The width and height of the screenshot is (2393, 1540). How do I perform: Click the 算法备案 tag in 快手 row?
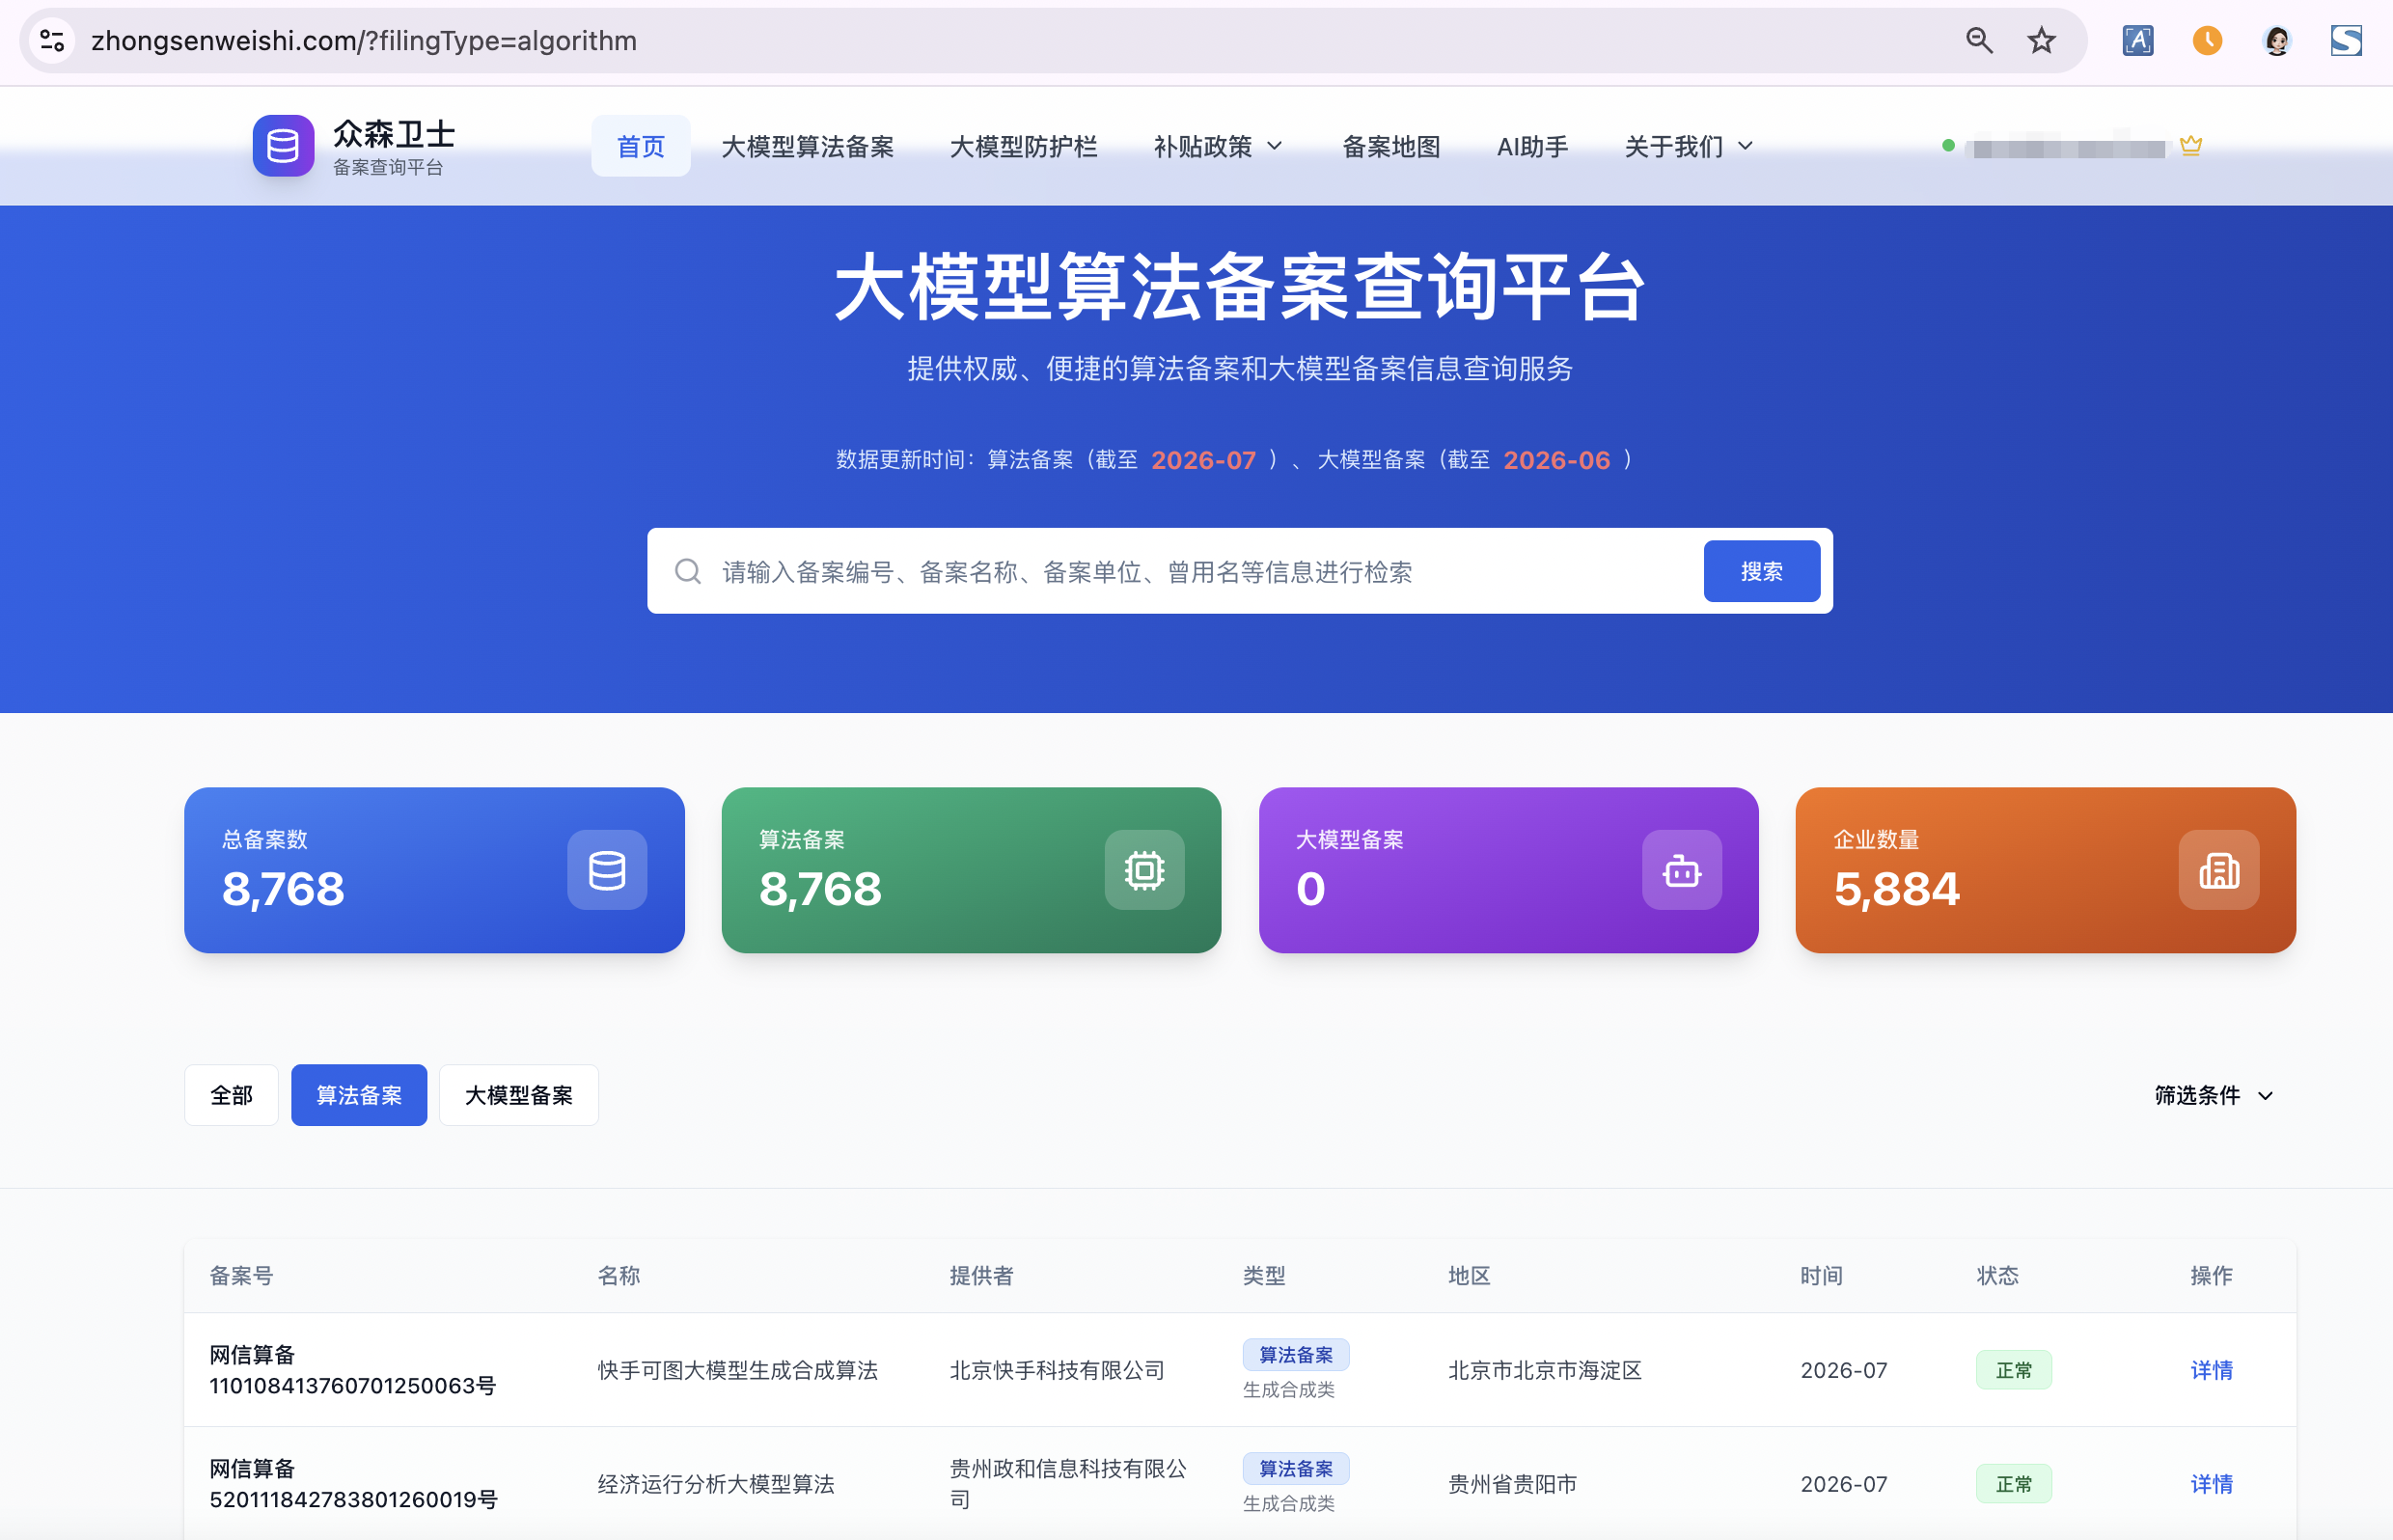click(1296, 1355)
